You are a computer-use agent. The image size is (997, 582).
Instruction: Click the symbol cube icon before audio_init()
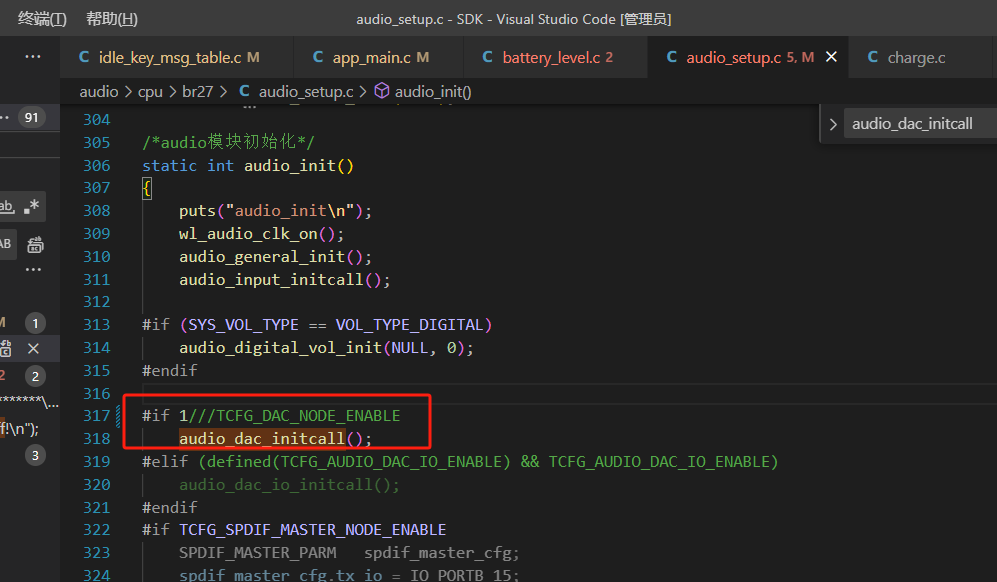click(x=382, y=92)
